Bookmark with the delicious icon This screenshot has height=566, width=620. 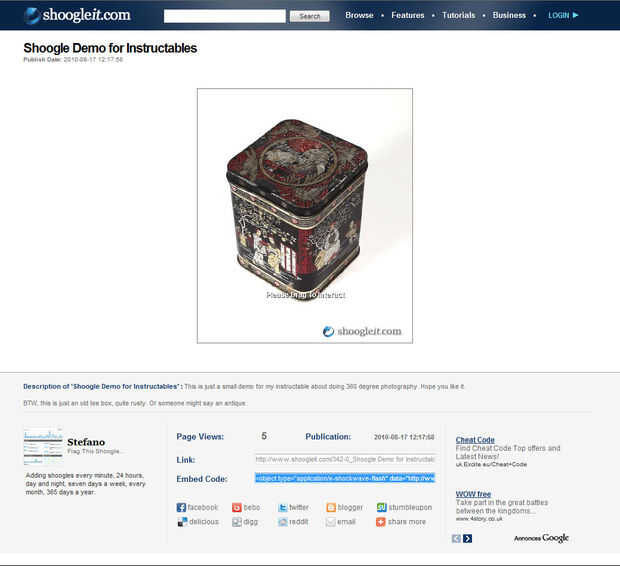(x=182, y=522)
